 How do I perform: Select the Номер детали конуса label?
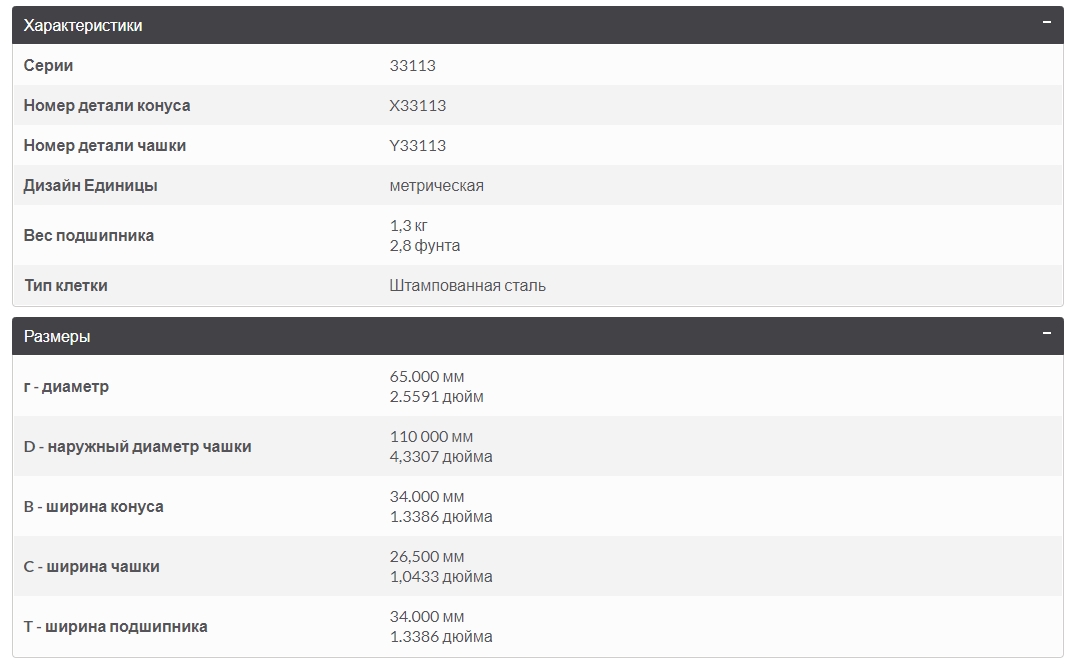tap(107, 106)
